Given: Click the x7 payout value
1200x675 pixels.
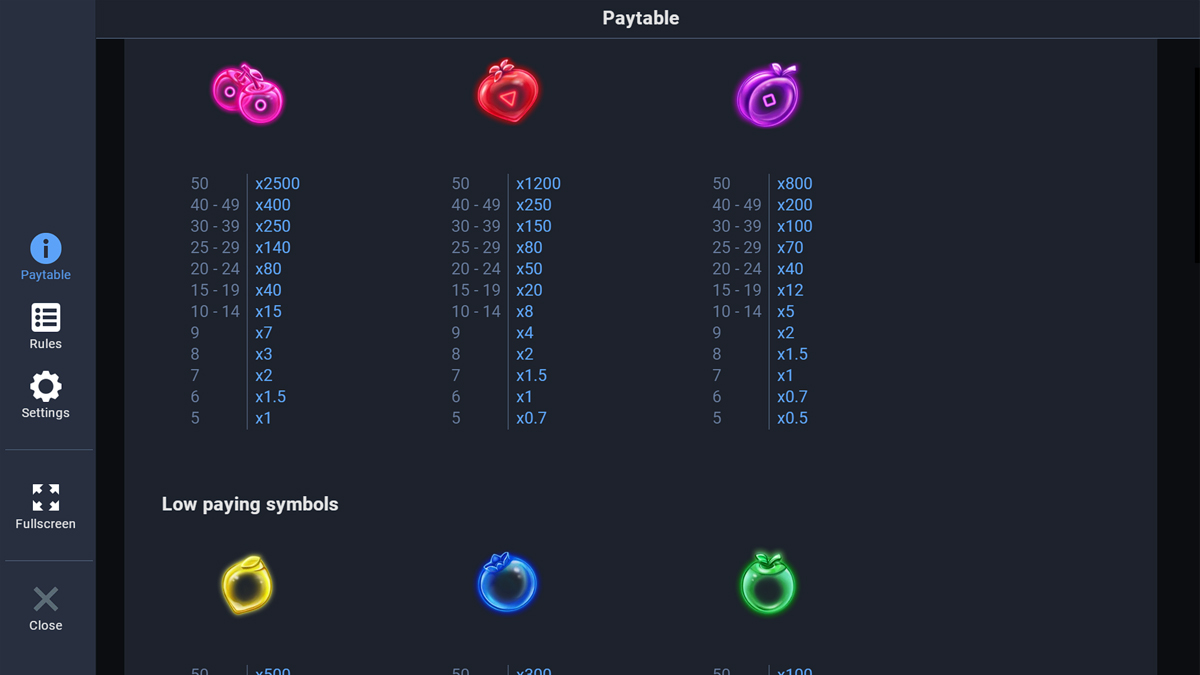Looking at the screenshot, I should pyautogui.click(x=264, y=333).
